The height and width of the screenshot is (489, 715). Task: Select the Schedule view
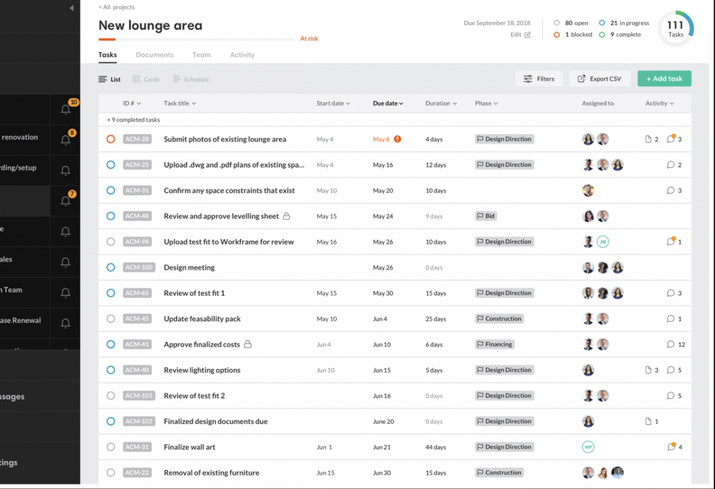click(x=191, y=79)
